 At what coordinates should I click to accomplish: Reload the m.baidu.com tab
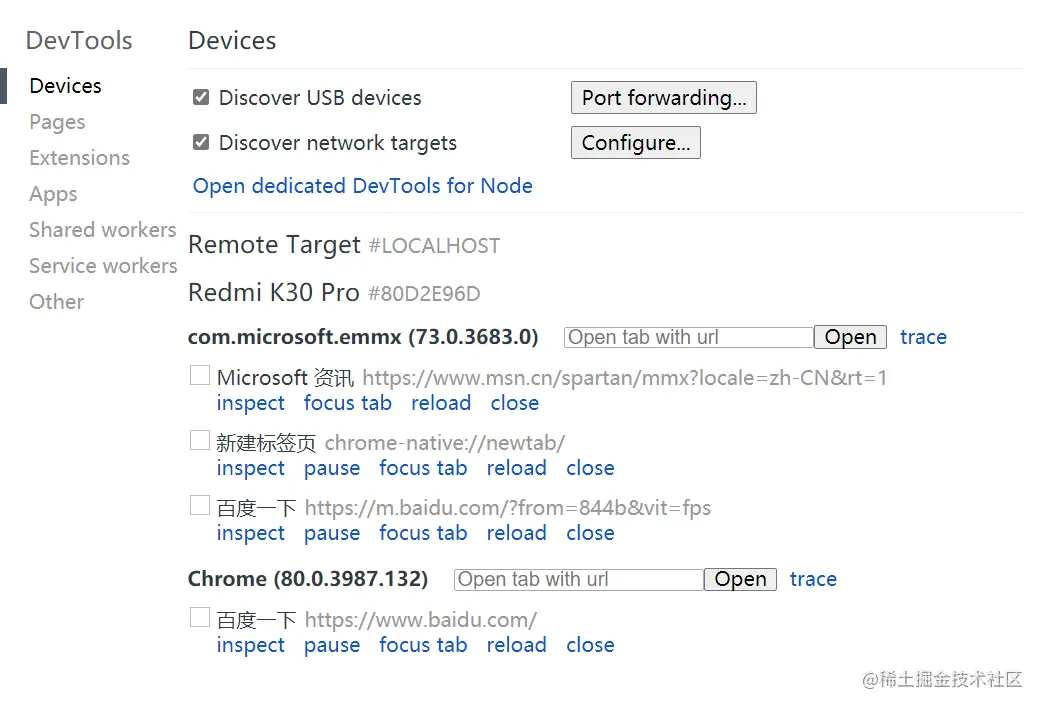[517, 533]
